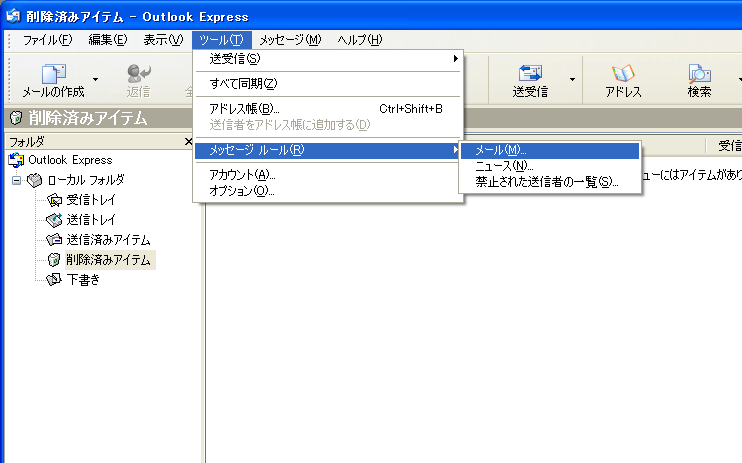Image resolution: width=742 pixels, height=463 pixels.
Task: Open the アドレス (Addresses) book icon
Action: (x=623, y=75)
